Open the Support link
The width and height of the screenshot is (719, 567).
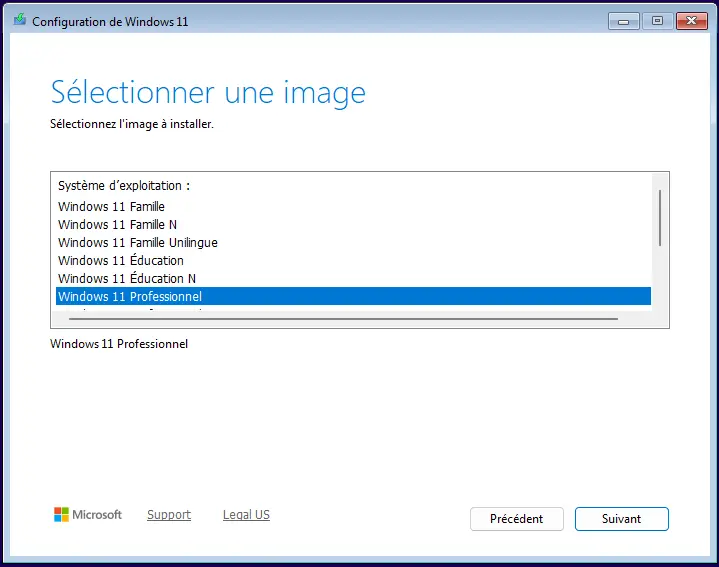pos(168,515)
